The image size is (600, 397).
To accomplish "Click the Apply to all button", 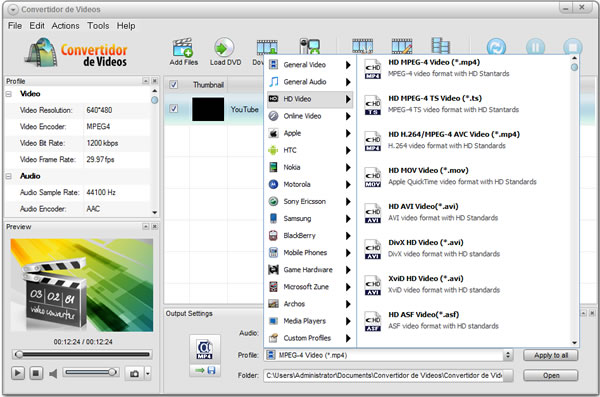I will [x=551, y=355].
